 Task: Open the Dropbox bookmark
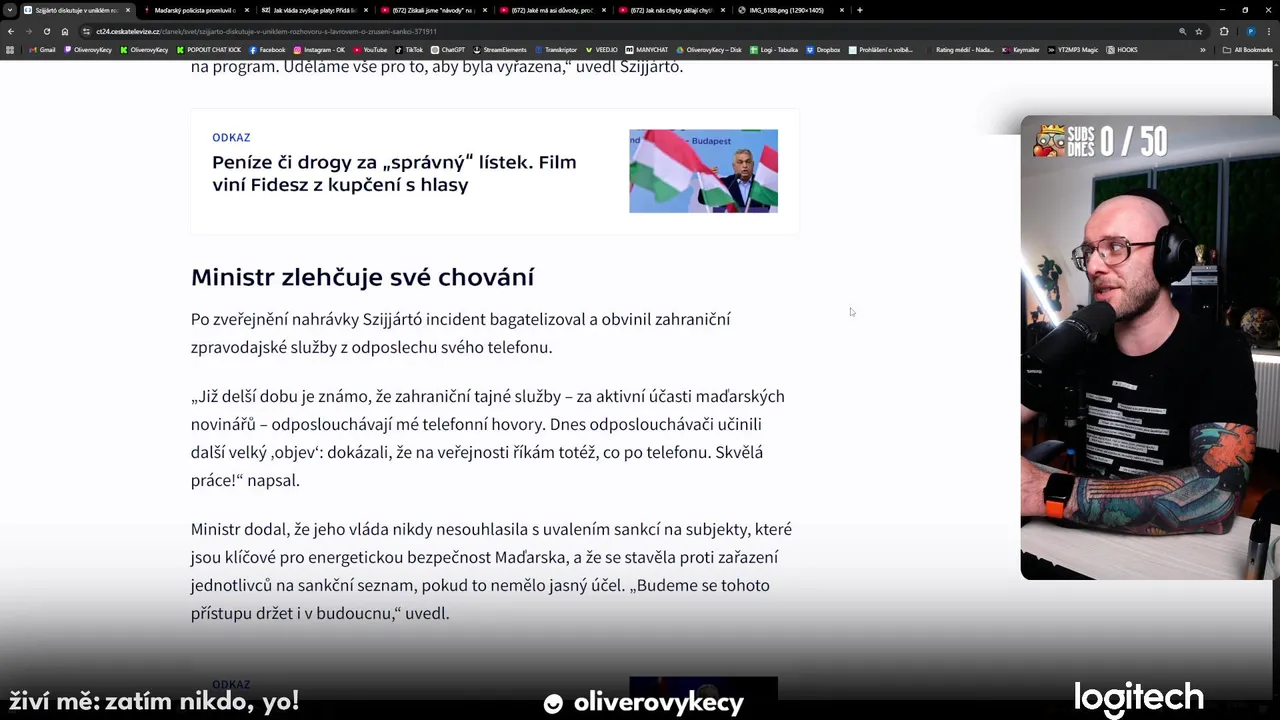pyautogui.click(x=823, y=49)
